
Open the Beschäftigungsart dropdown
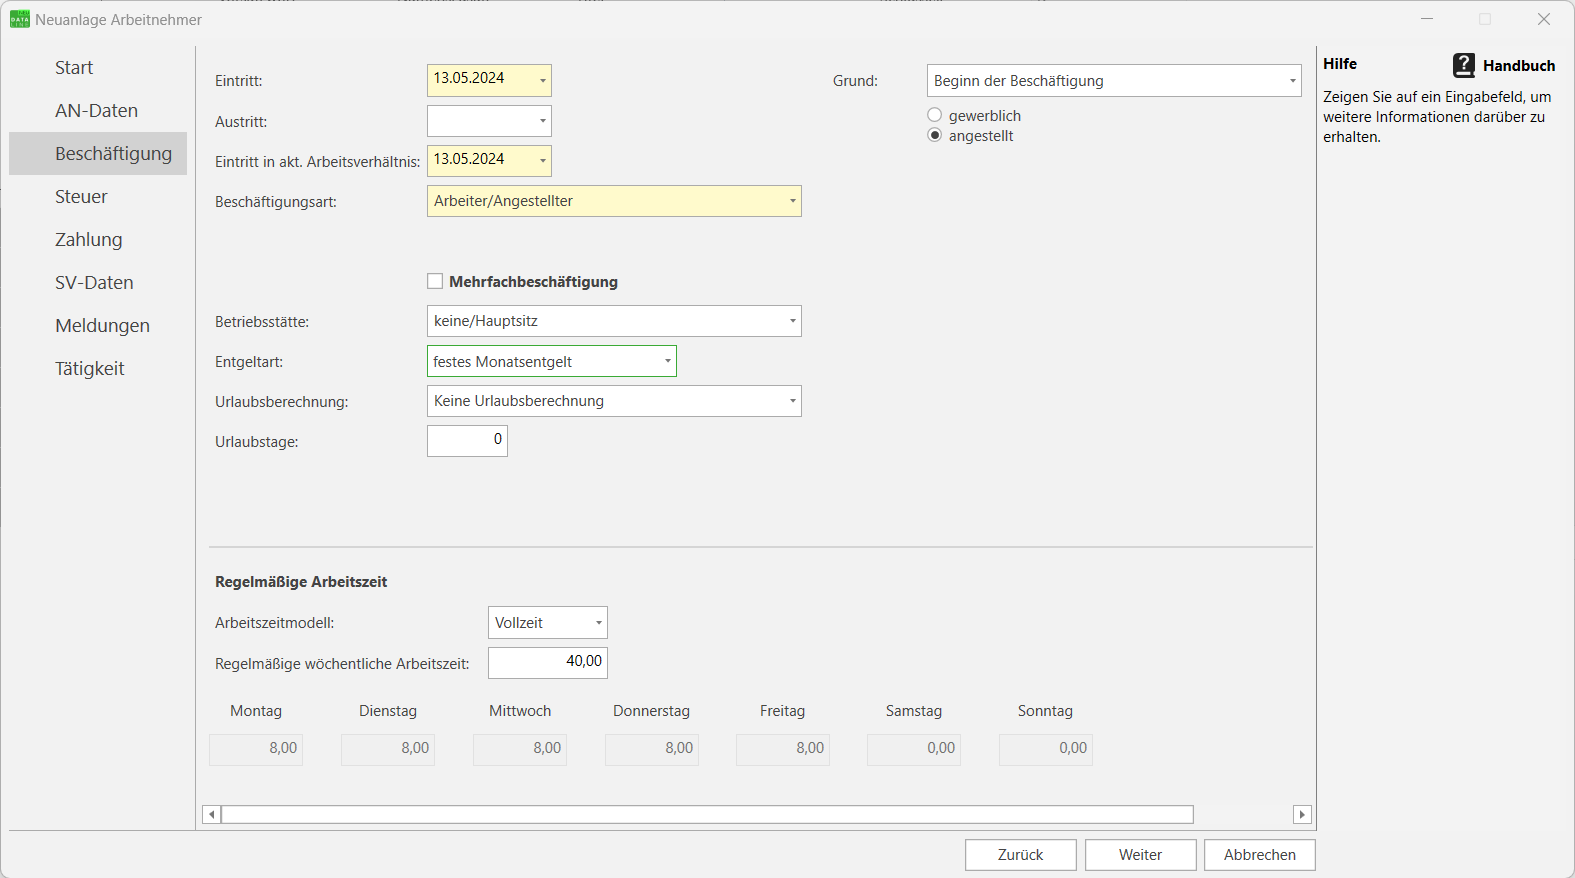(x=792, y=201)
